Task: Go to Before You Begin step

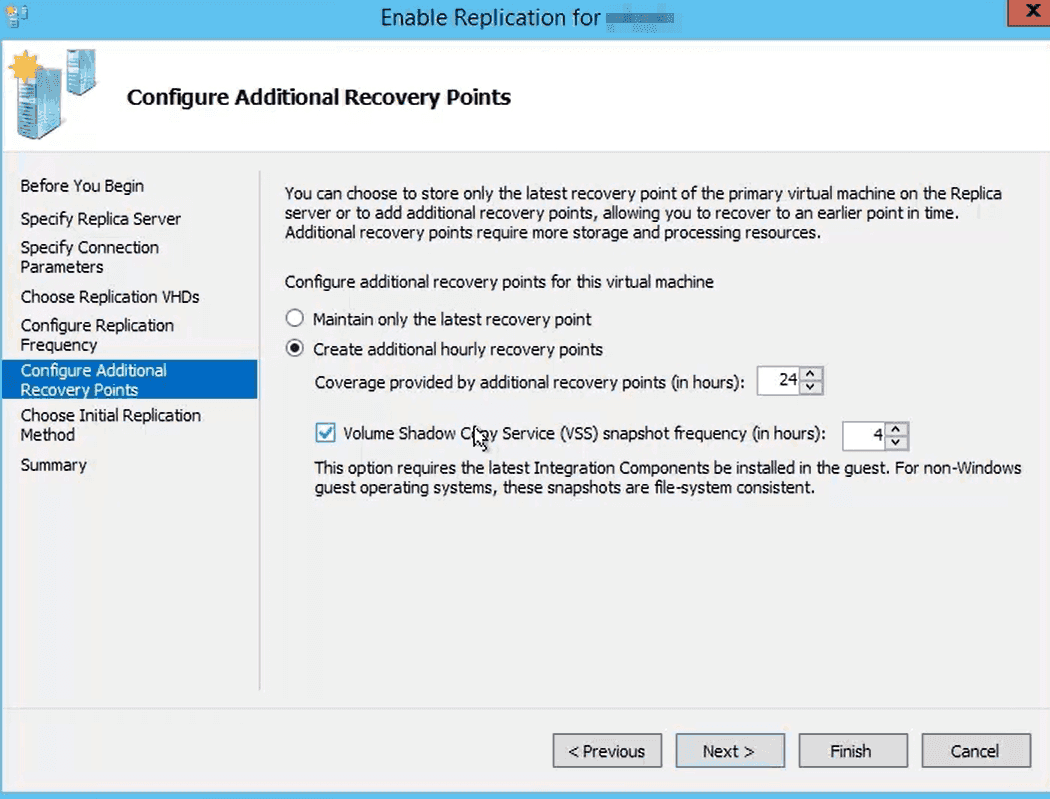Action: [82, 186]
